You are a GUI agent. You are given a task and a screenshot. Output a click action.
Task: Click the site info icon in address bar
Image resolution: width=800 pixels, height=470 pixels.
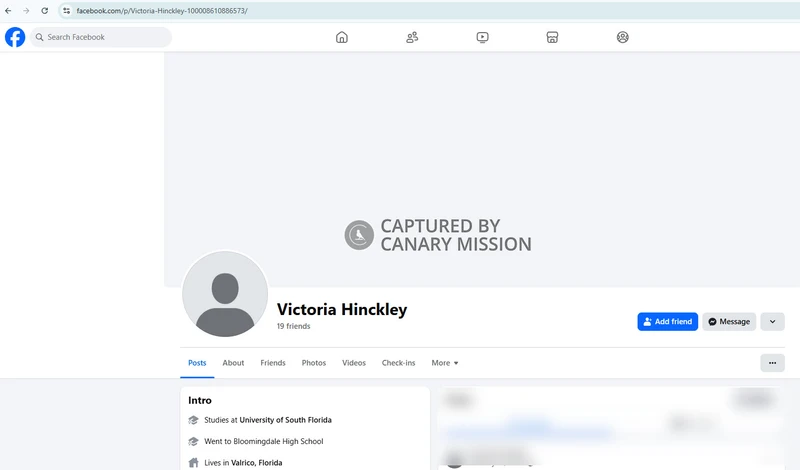66,11
